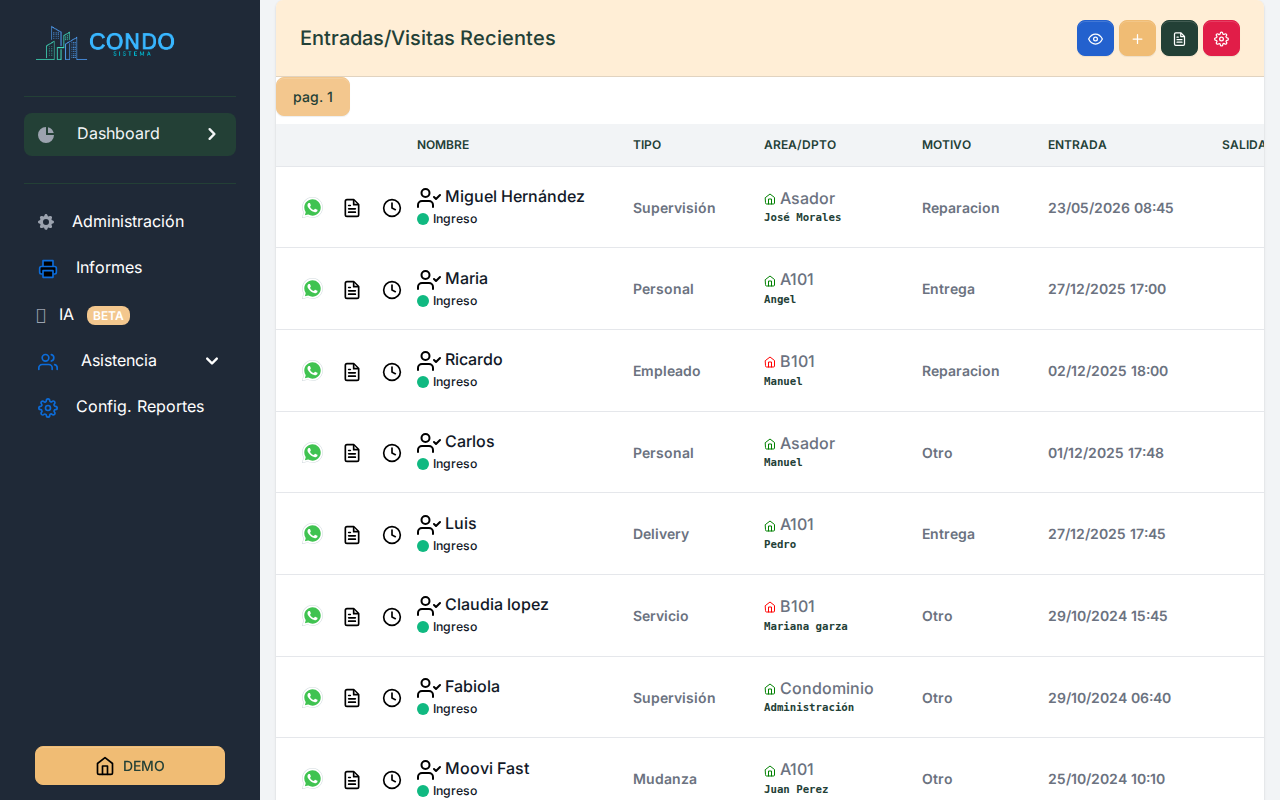The width and height of the screenshot is (1280, 800).
Task: Open document icon in Fabiola row
Action: point(352,698)
